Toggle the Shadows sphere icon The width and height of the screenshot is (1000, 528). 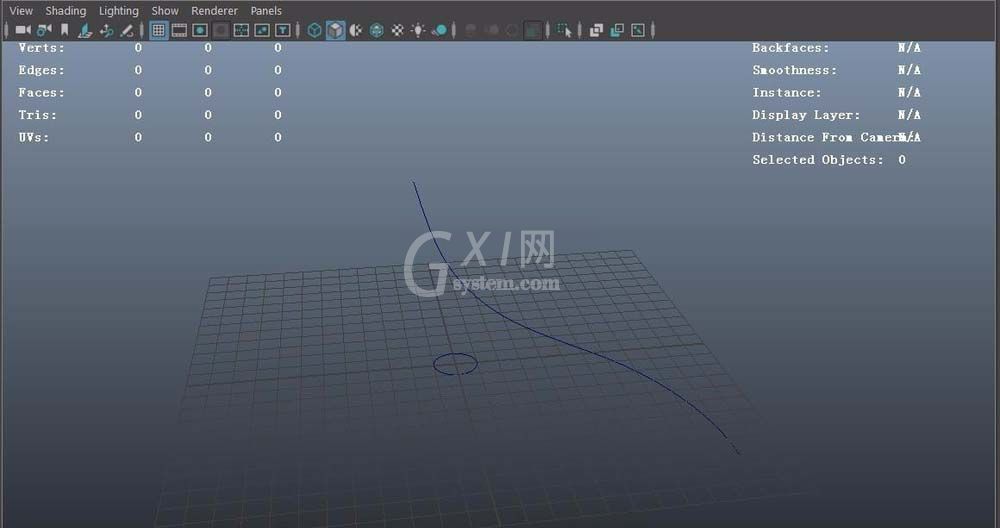(439, 30)
